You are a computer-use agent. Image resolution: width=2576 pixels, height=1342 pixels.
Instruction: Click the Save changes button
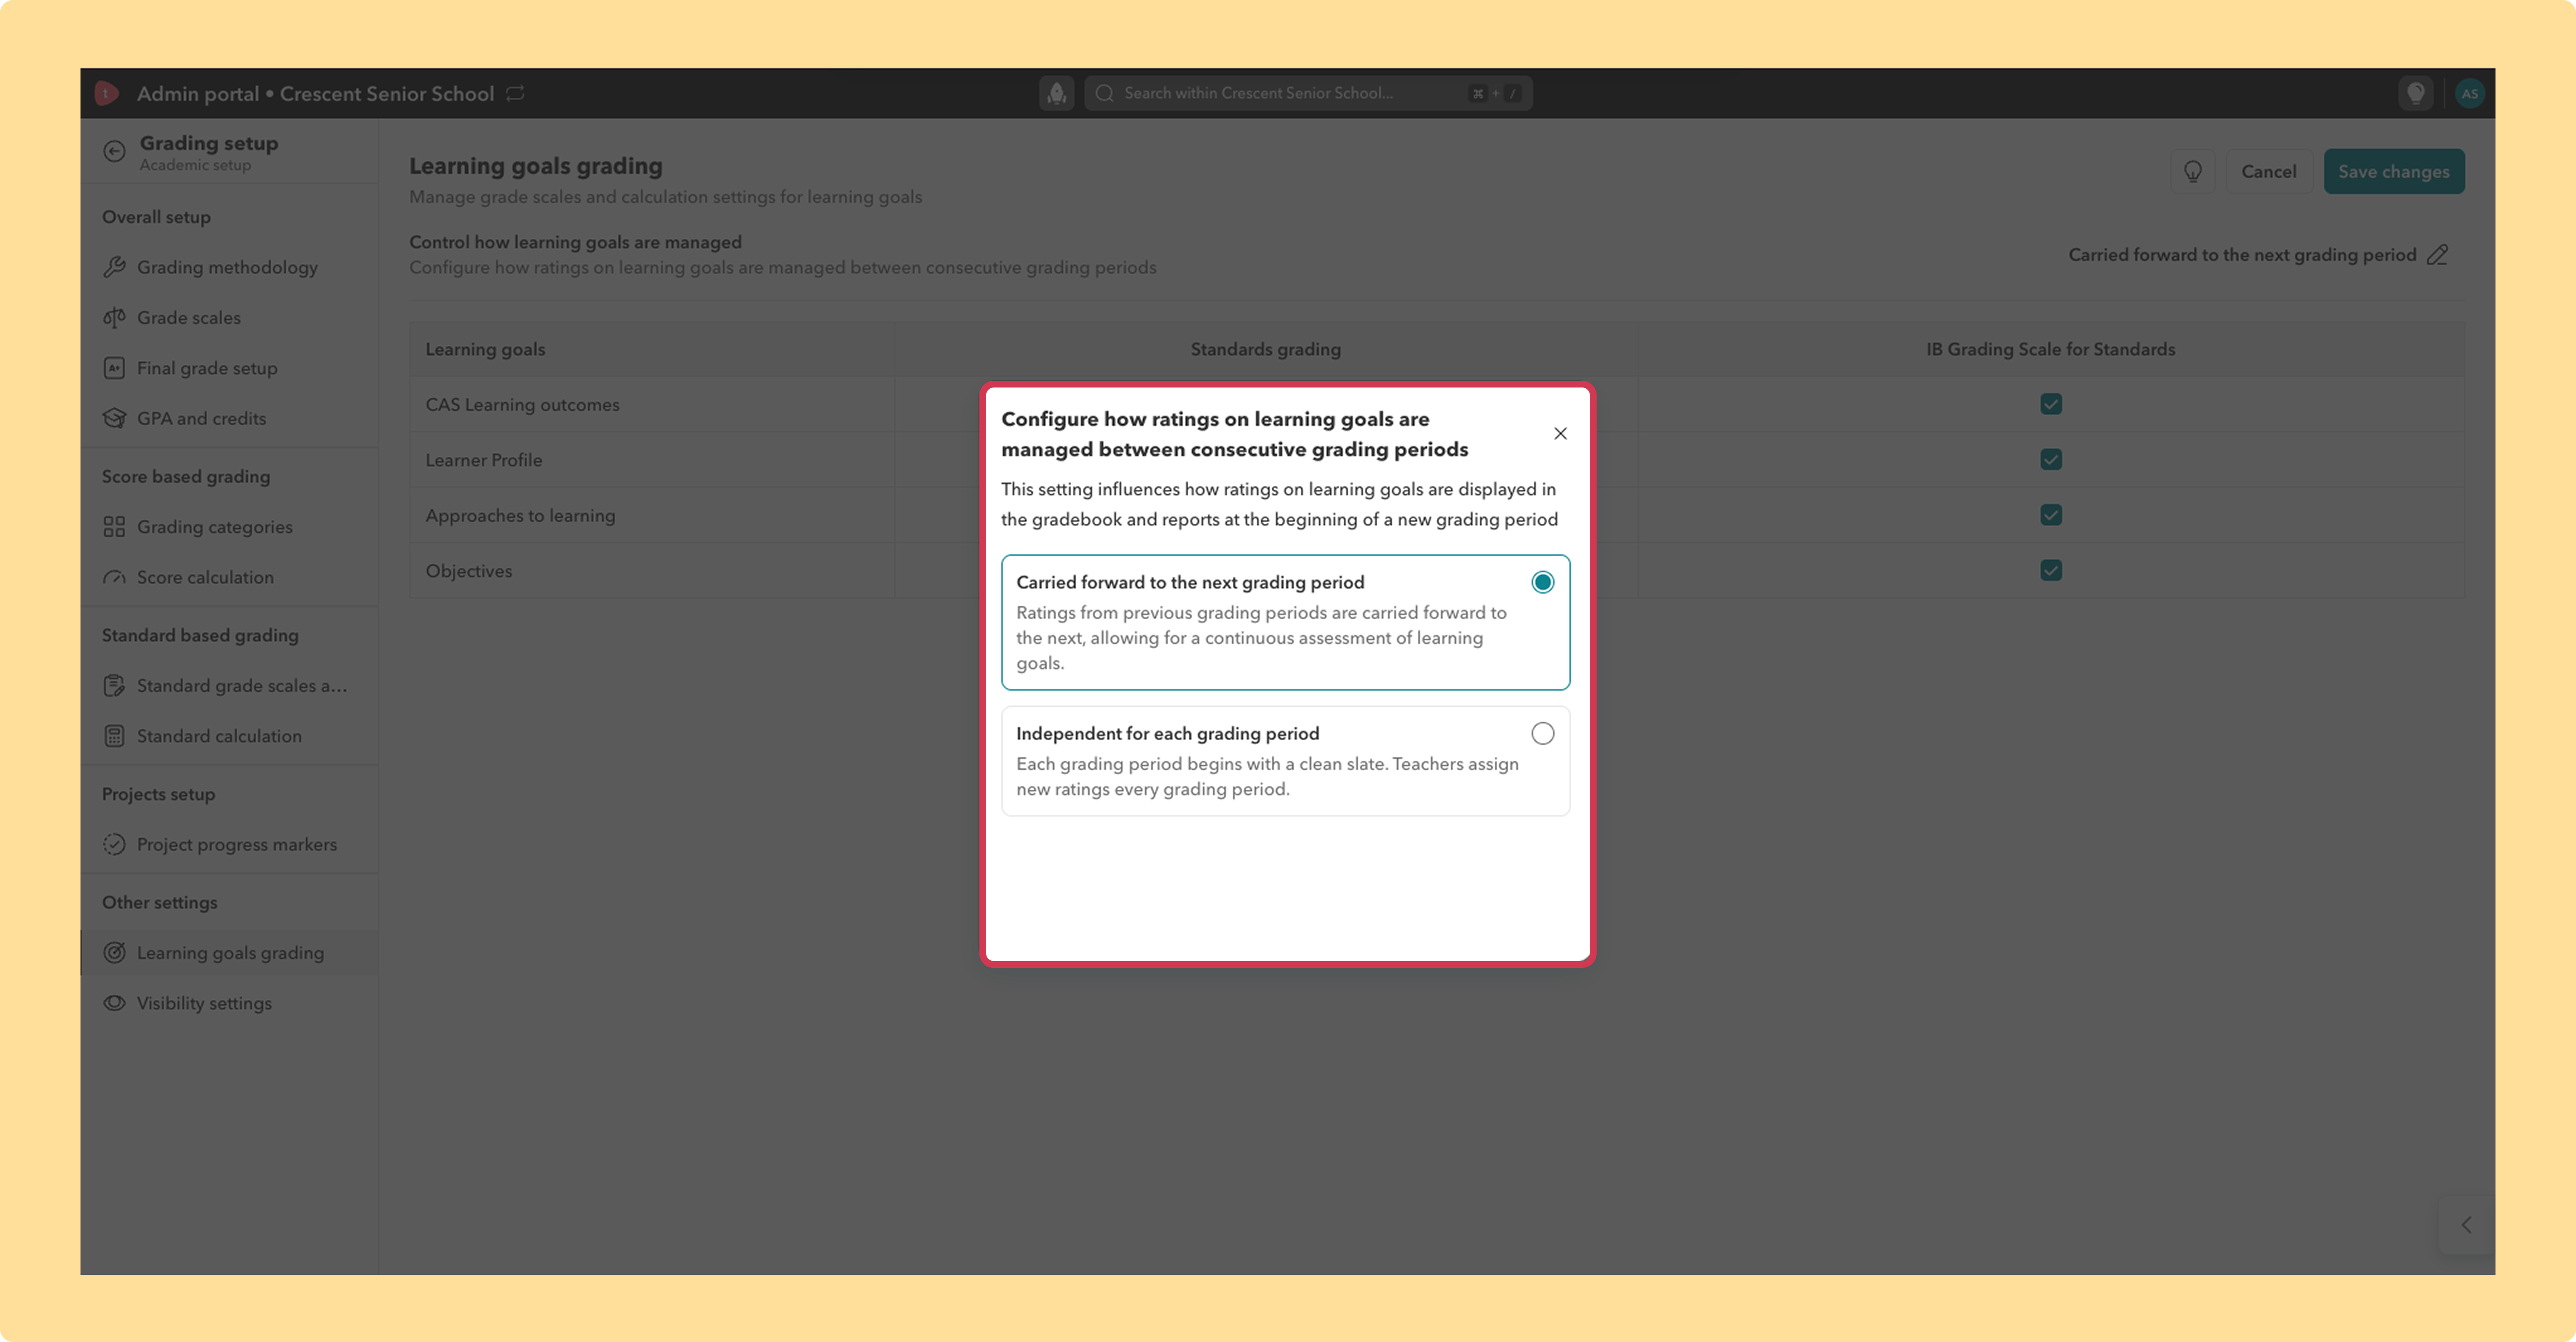[2393, 171]
